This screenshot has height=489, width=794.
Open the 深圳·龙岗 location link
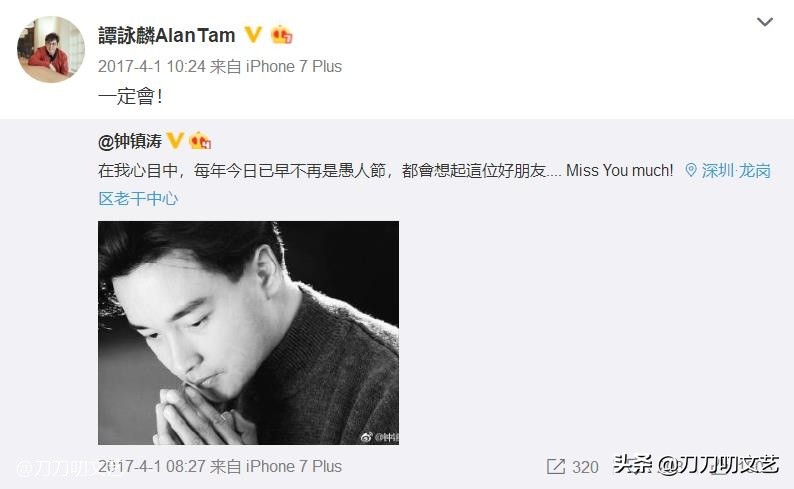[736, 171]
